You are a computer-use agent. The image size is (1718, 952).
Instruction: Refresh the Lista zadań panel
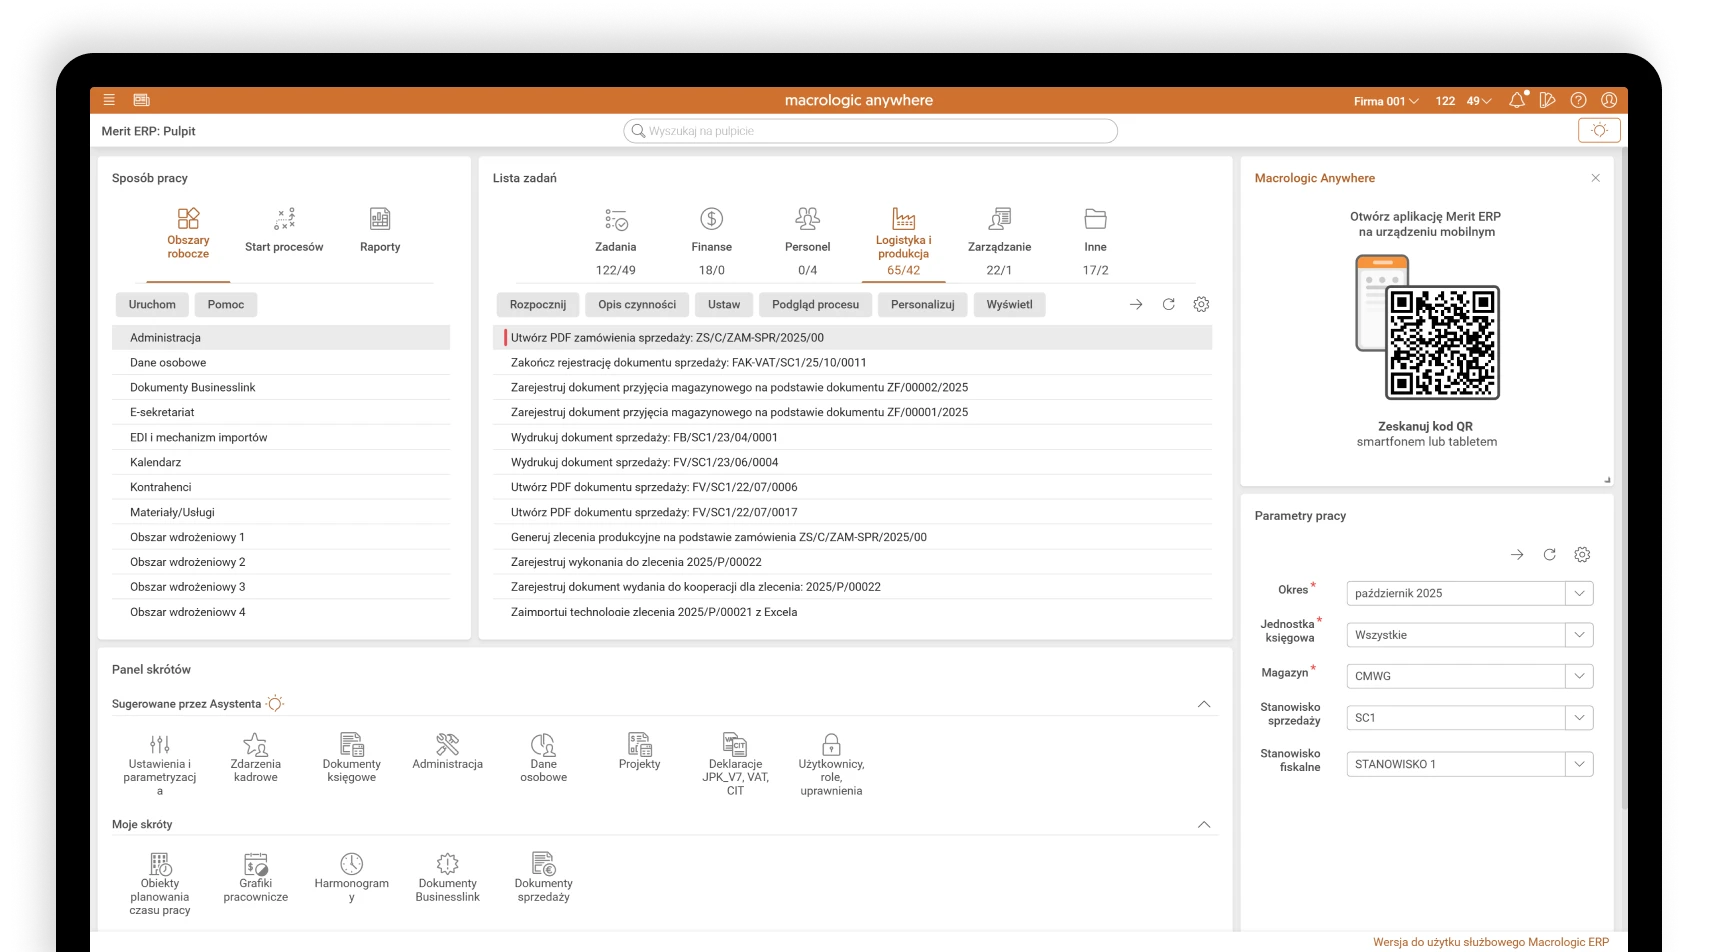point(1168,304)
